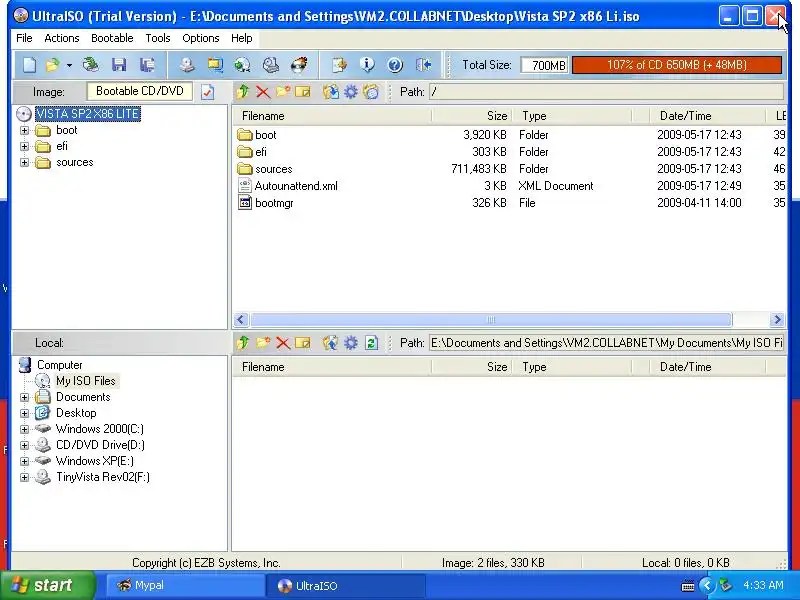
Task: Sort image files by Date/Time column header
Action: click(x=707, y=116)
